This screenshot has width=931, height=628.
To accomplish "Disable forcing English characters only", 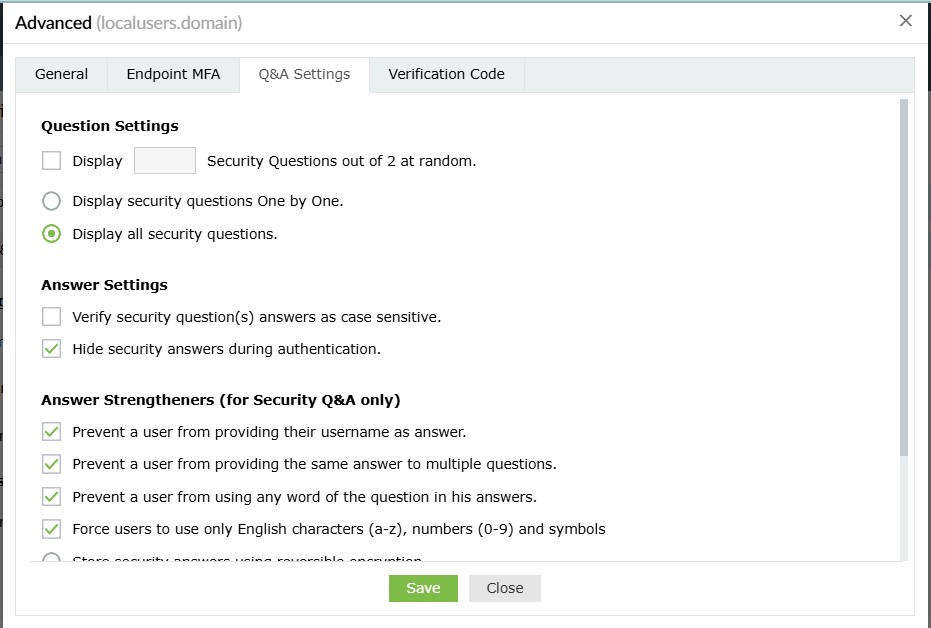I will (x=51, y=530).
